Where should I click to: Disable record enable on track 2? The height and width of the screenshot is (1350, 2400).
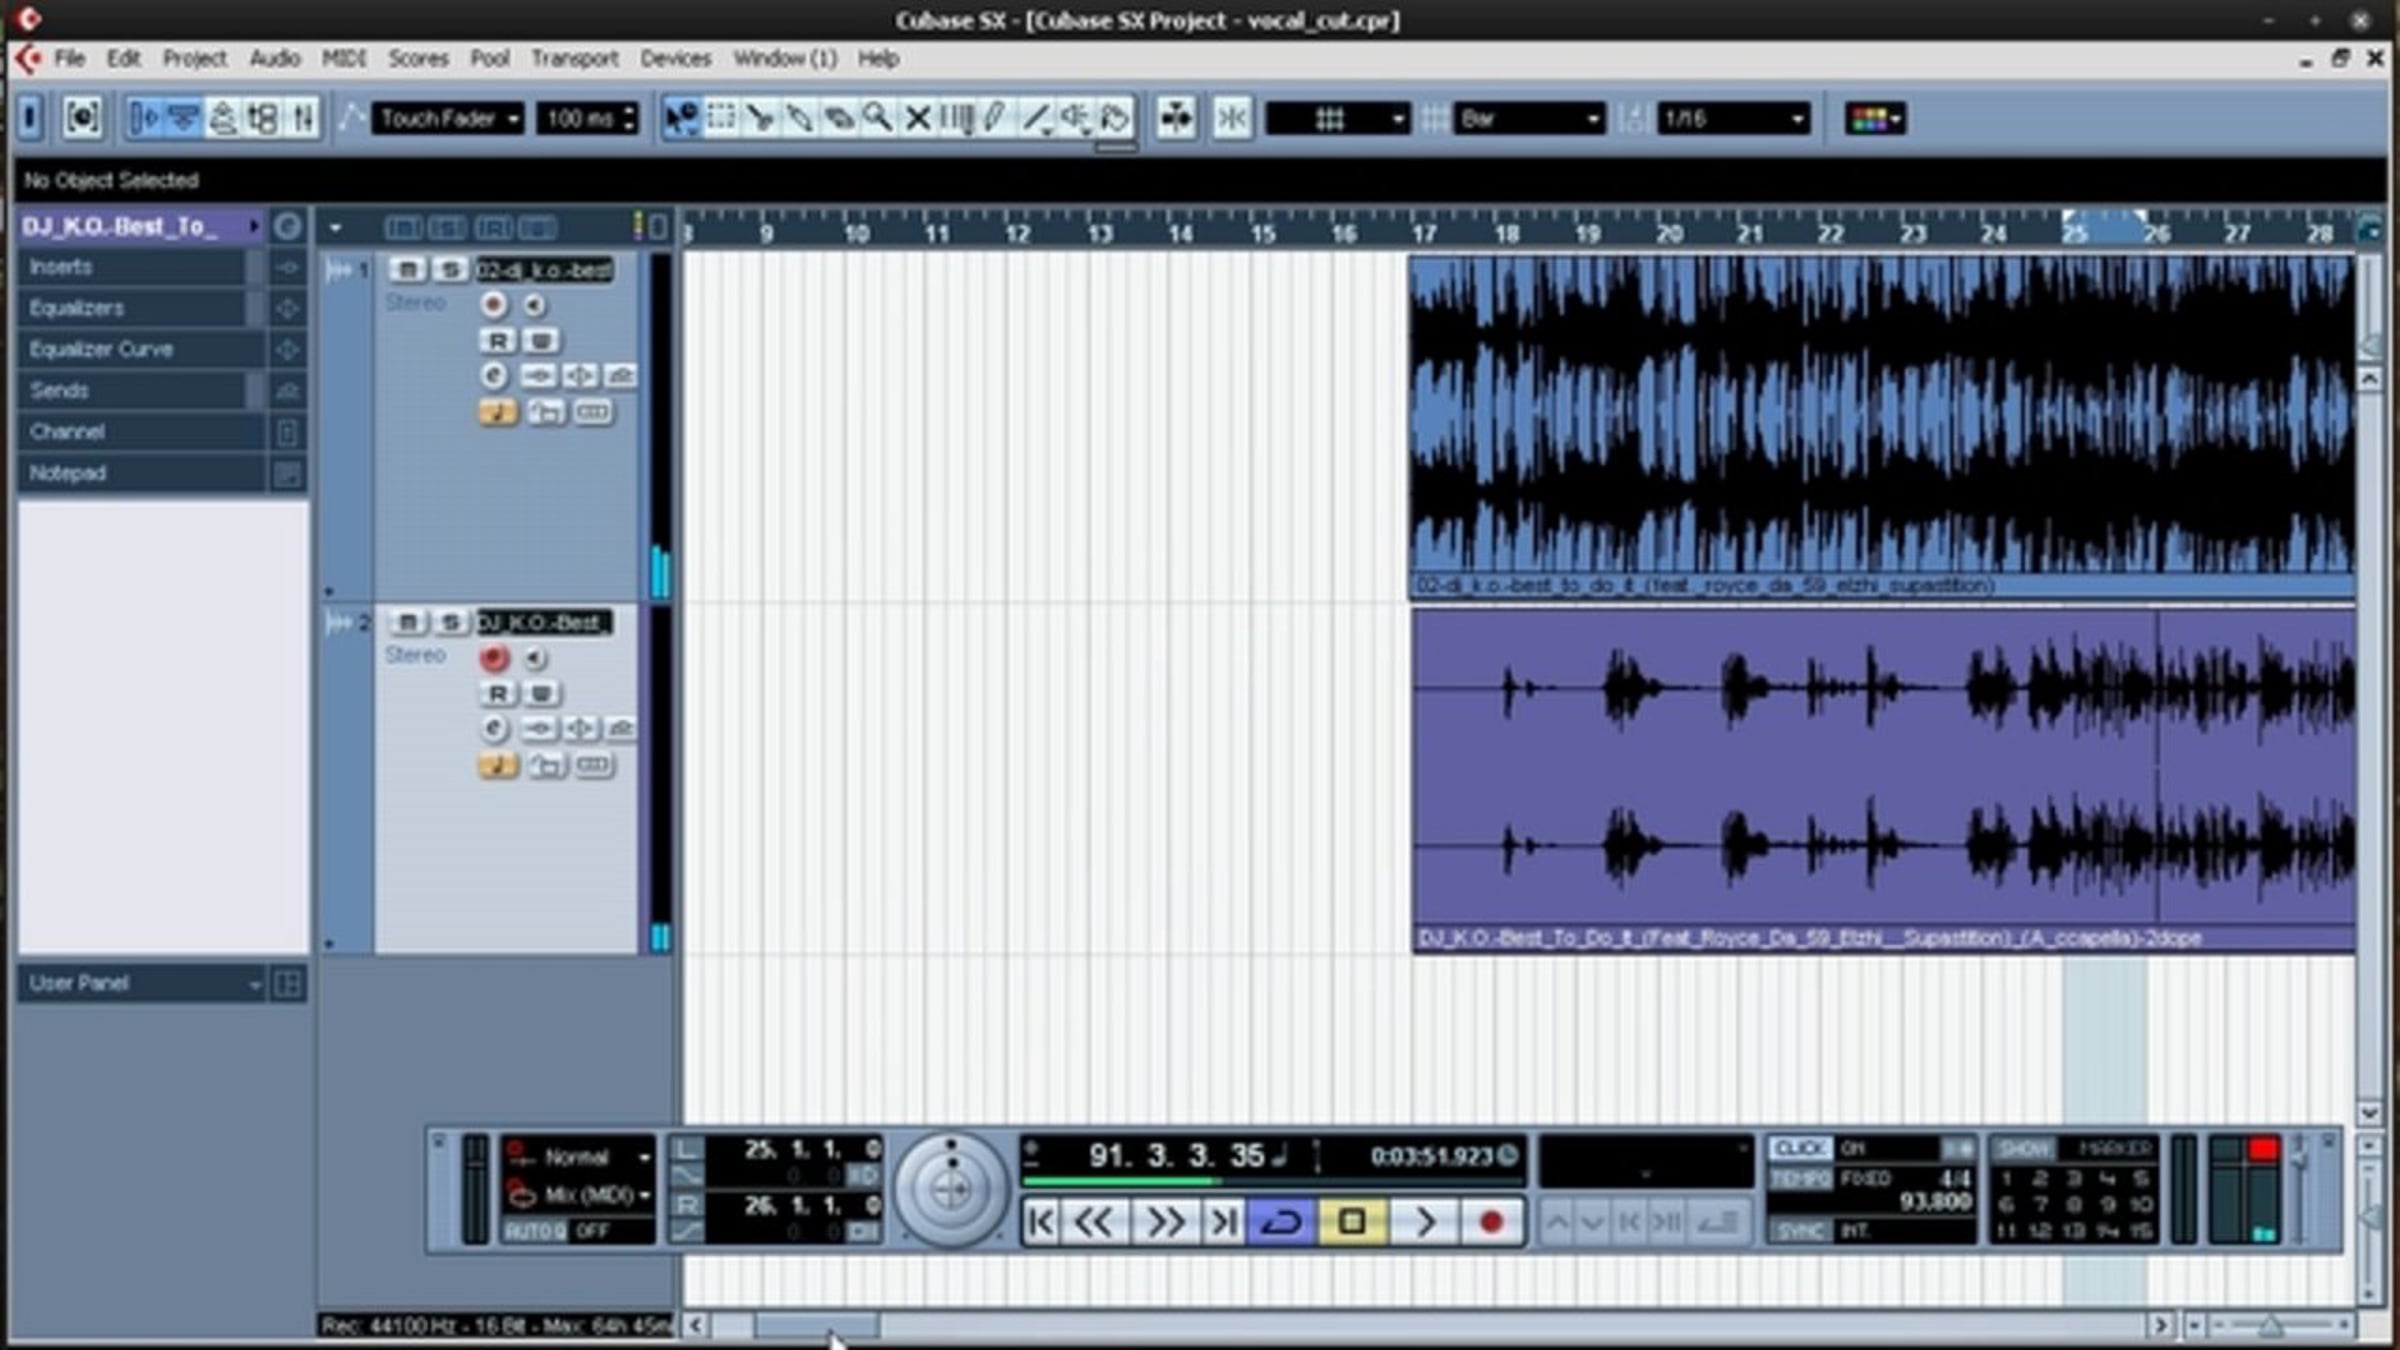[x=494, y=658]
